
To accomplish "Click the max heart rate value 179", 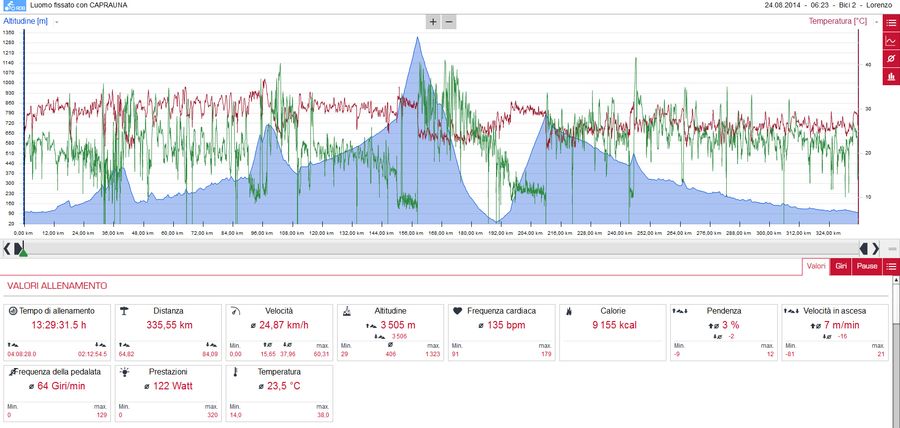I will 546,354.
